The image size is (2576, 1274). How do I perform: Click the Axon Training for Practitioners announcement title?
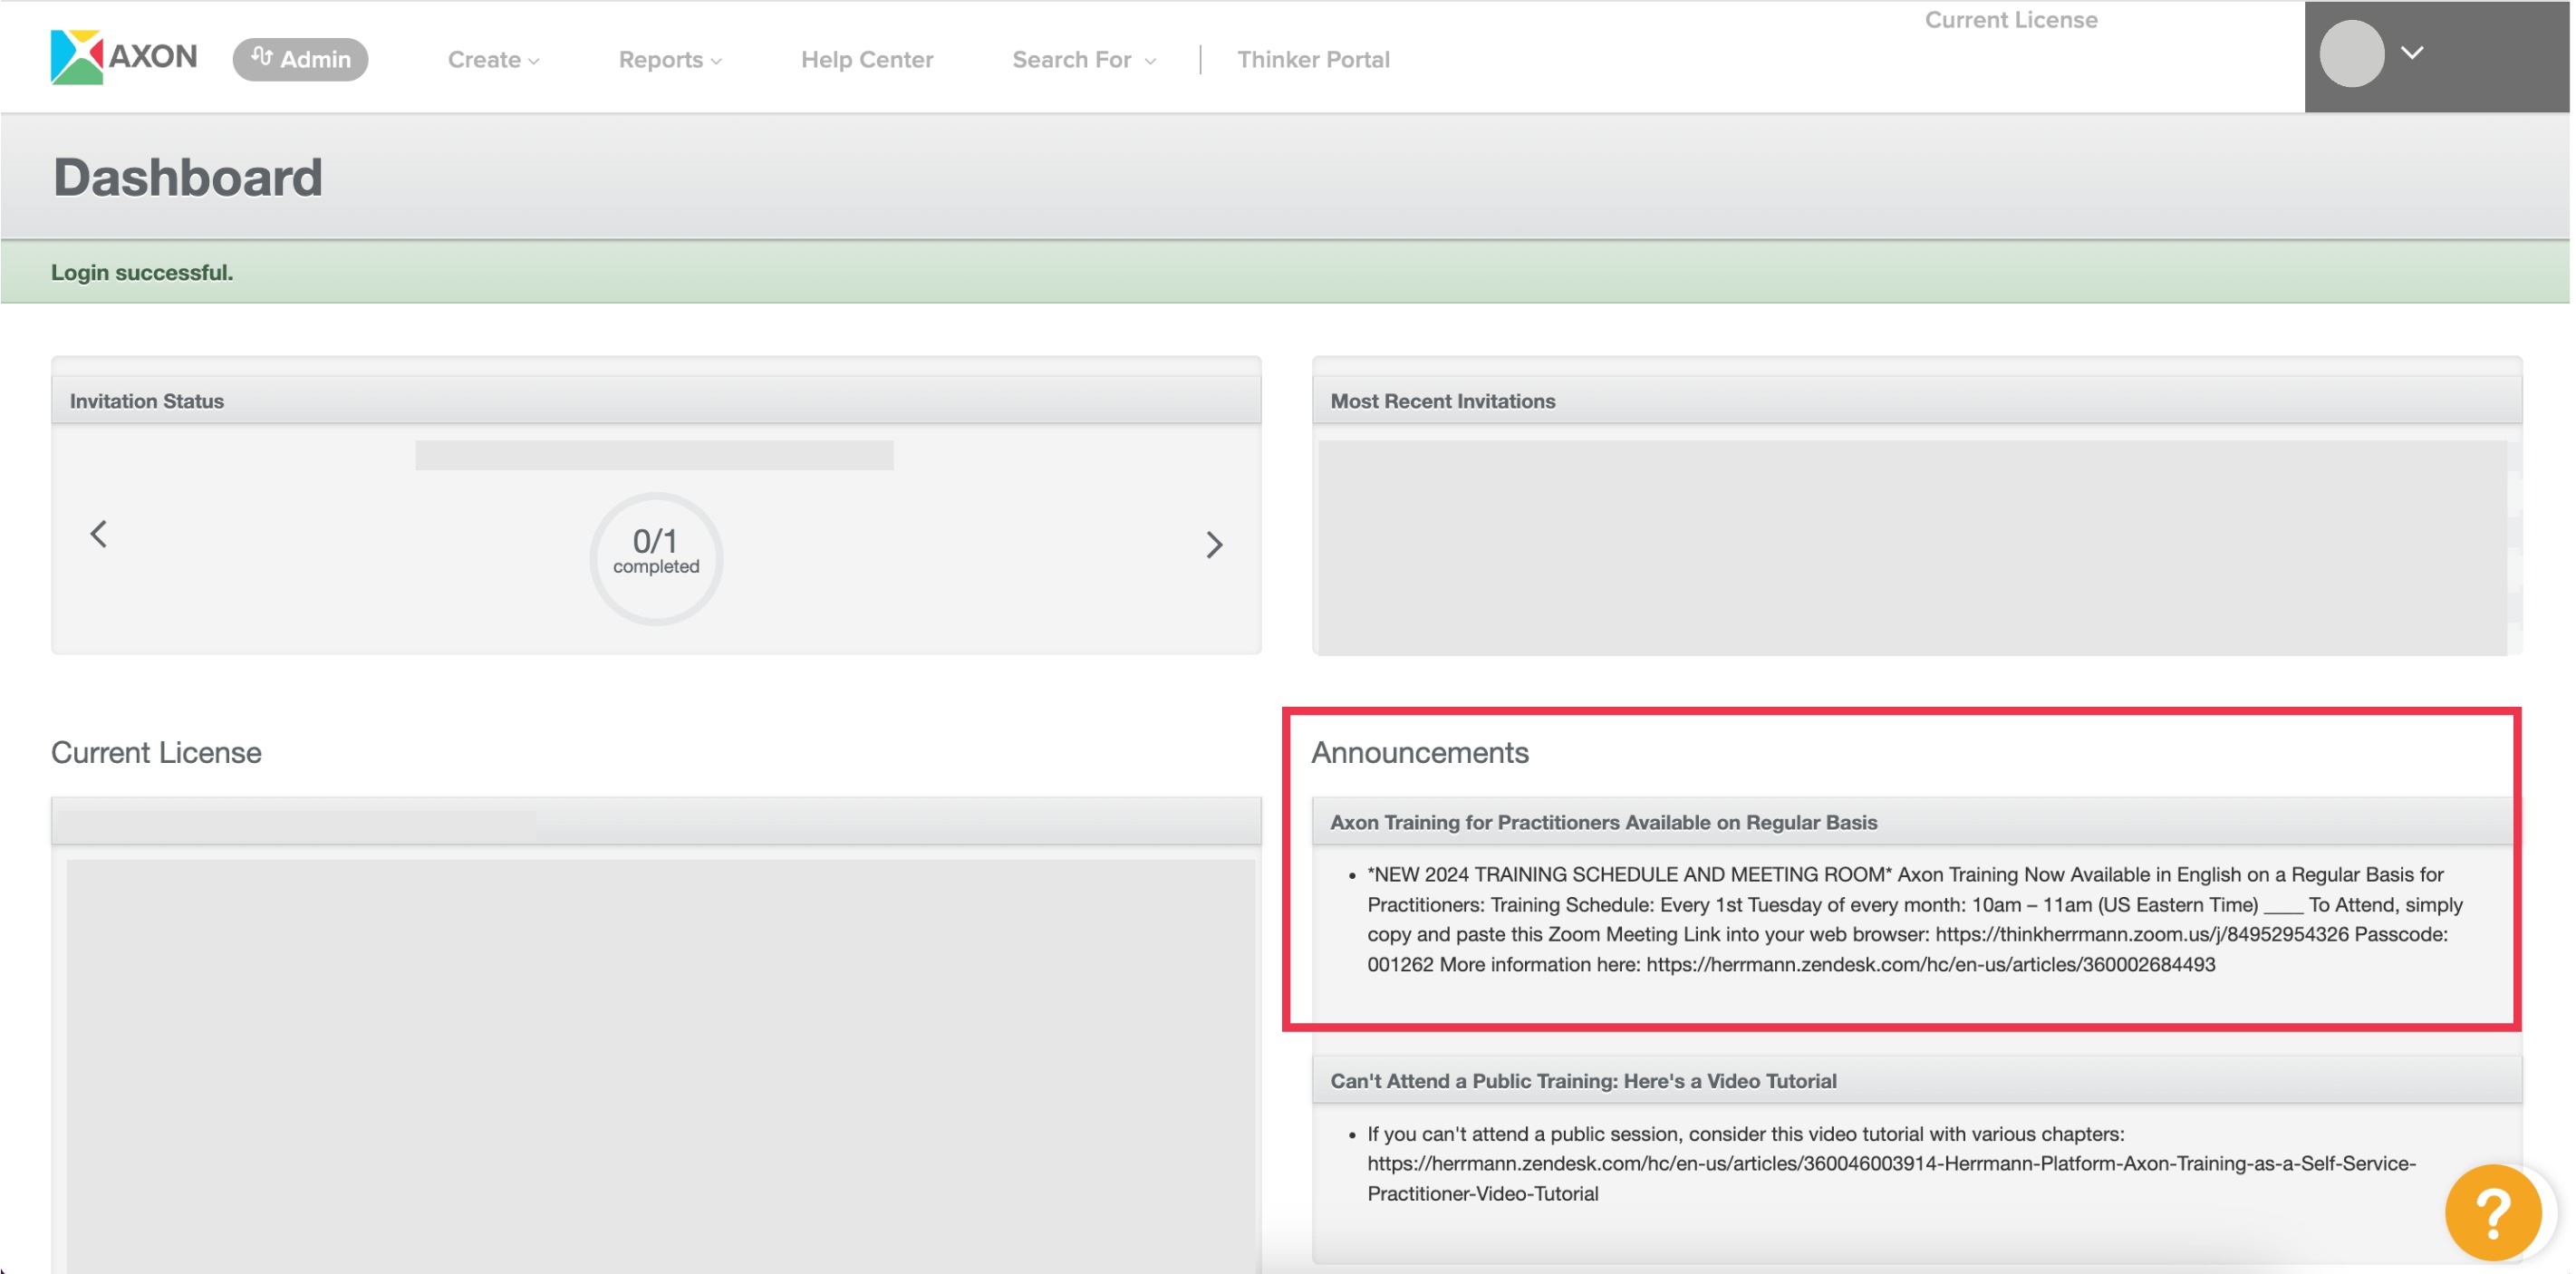[x=1603, y=822]
